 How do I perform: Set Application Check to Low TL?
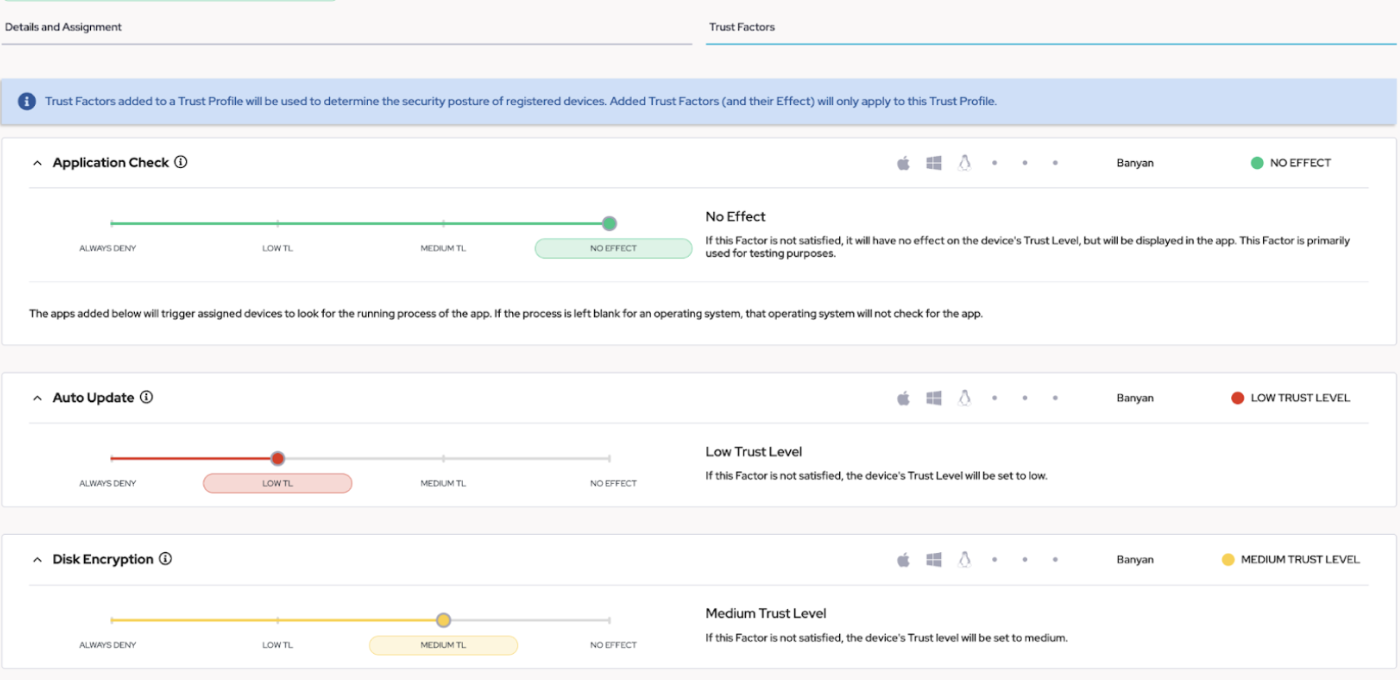tap(278, 248)
